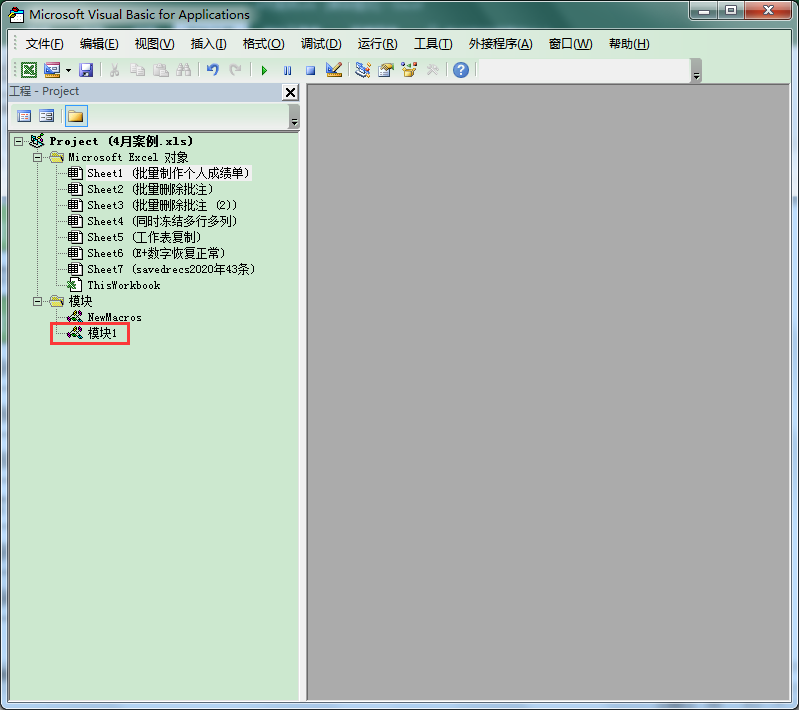799x710 pixels.
Task: Open the Object Browser icon
Action: point(409,70)
